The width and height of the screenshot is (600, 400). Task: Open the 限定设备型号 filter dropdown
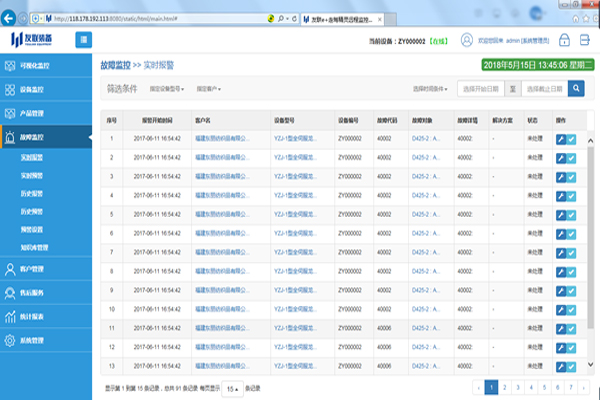click(x=168, y=88)
